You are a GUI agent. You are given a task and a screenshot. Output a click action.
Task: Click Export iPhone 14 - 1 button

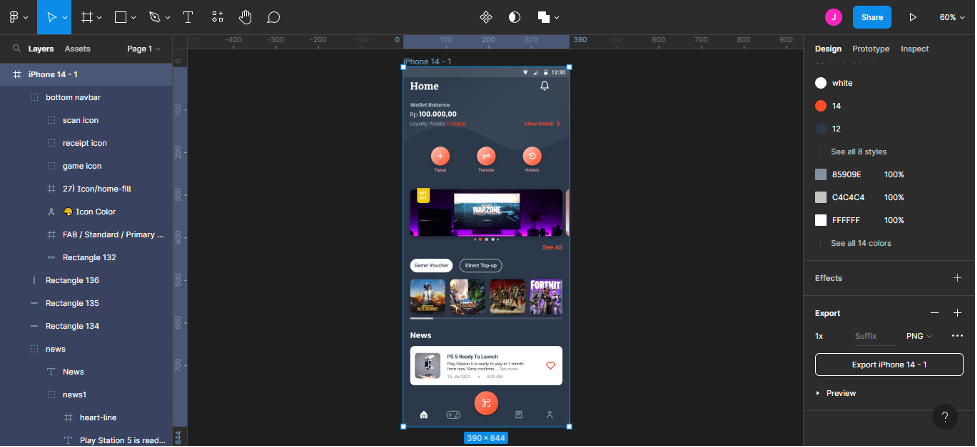coord(889,365)
